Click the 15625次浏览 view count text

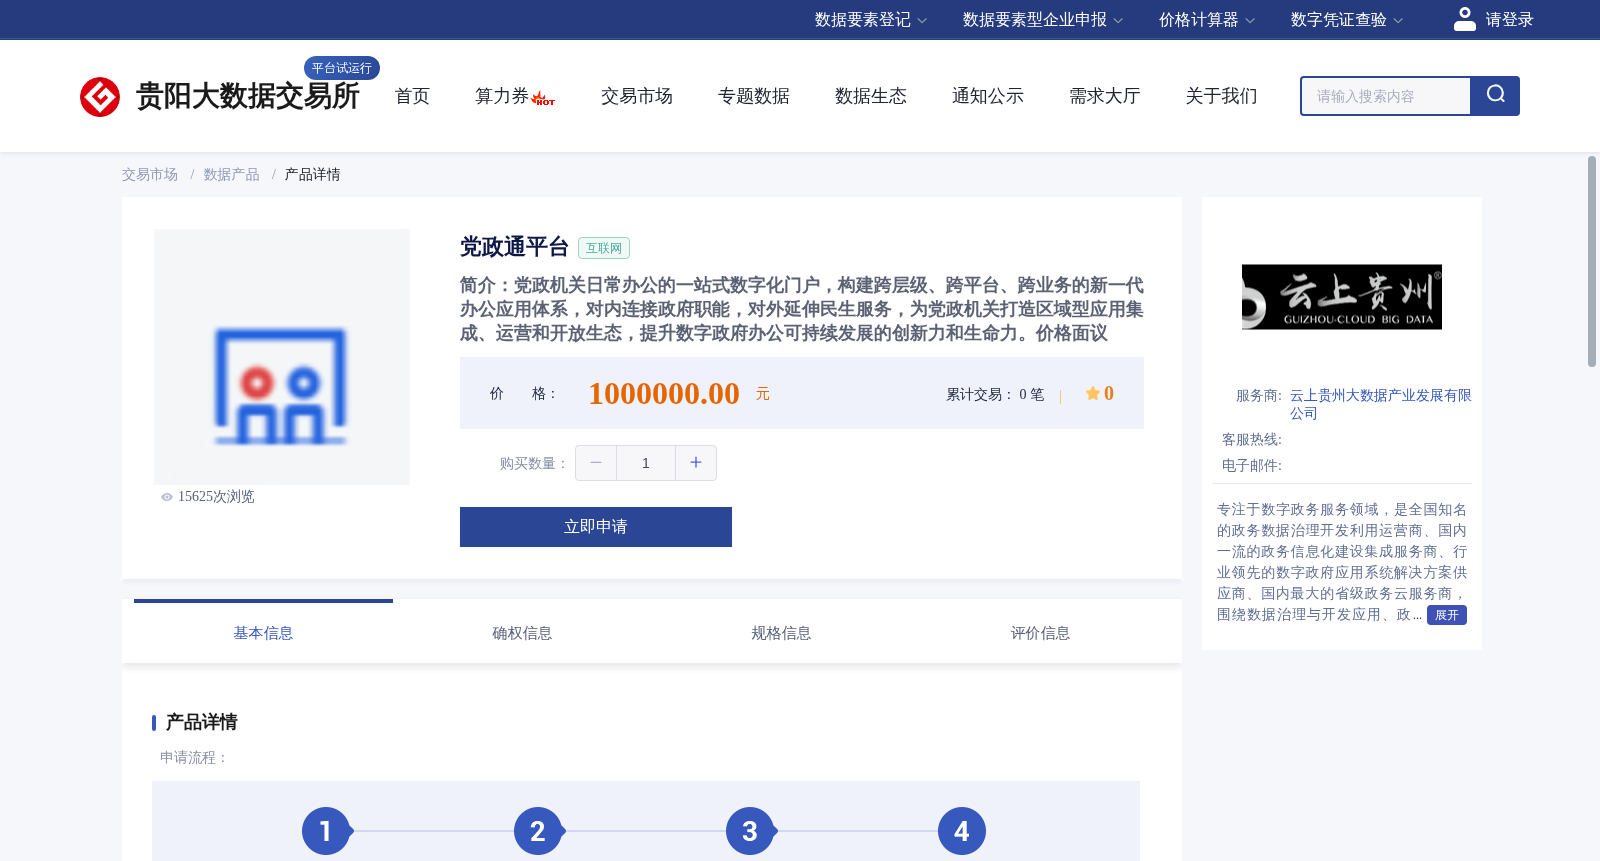pyautogui.click(x=216, y=497)
